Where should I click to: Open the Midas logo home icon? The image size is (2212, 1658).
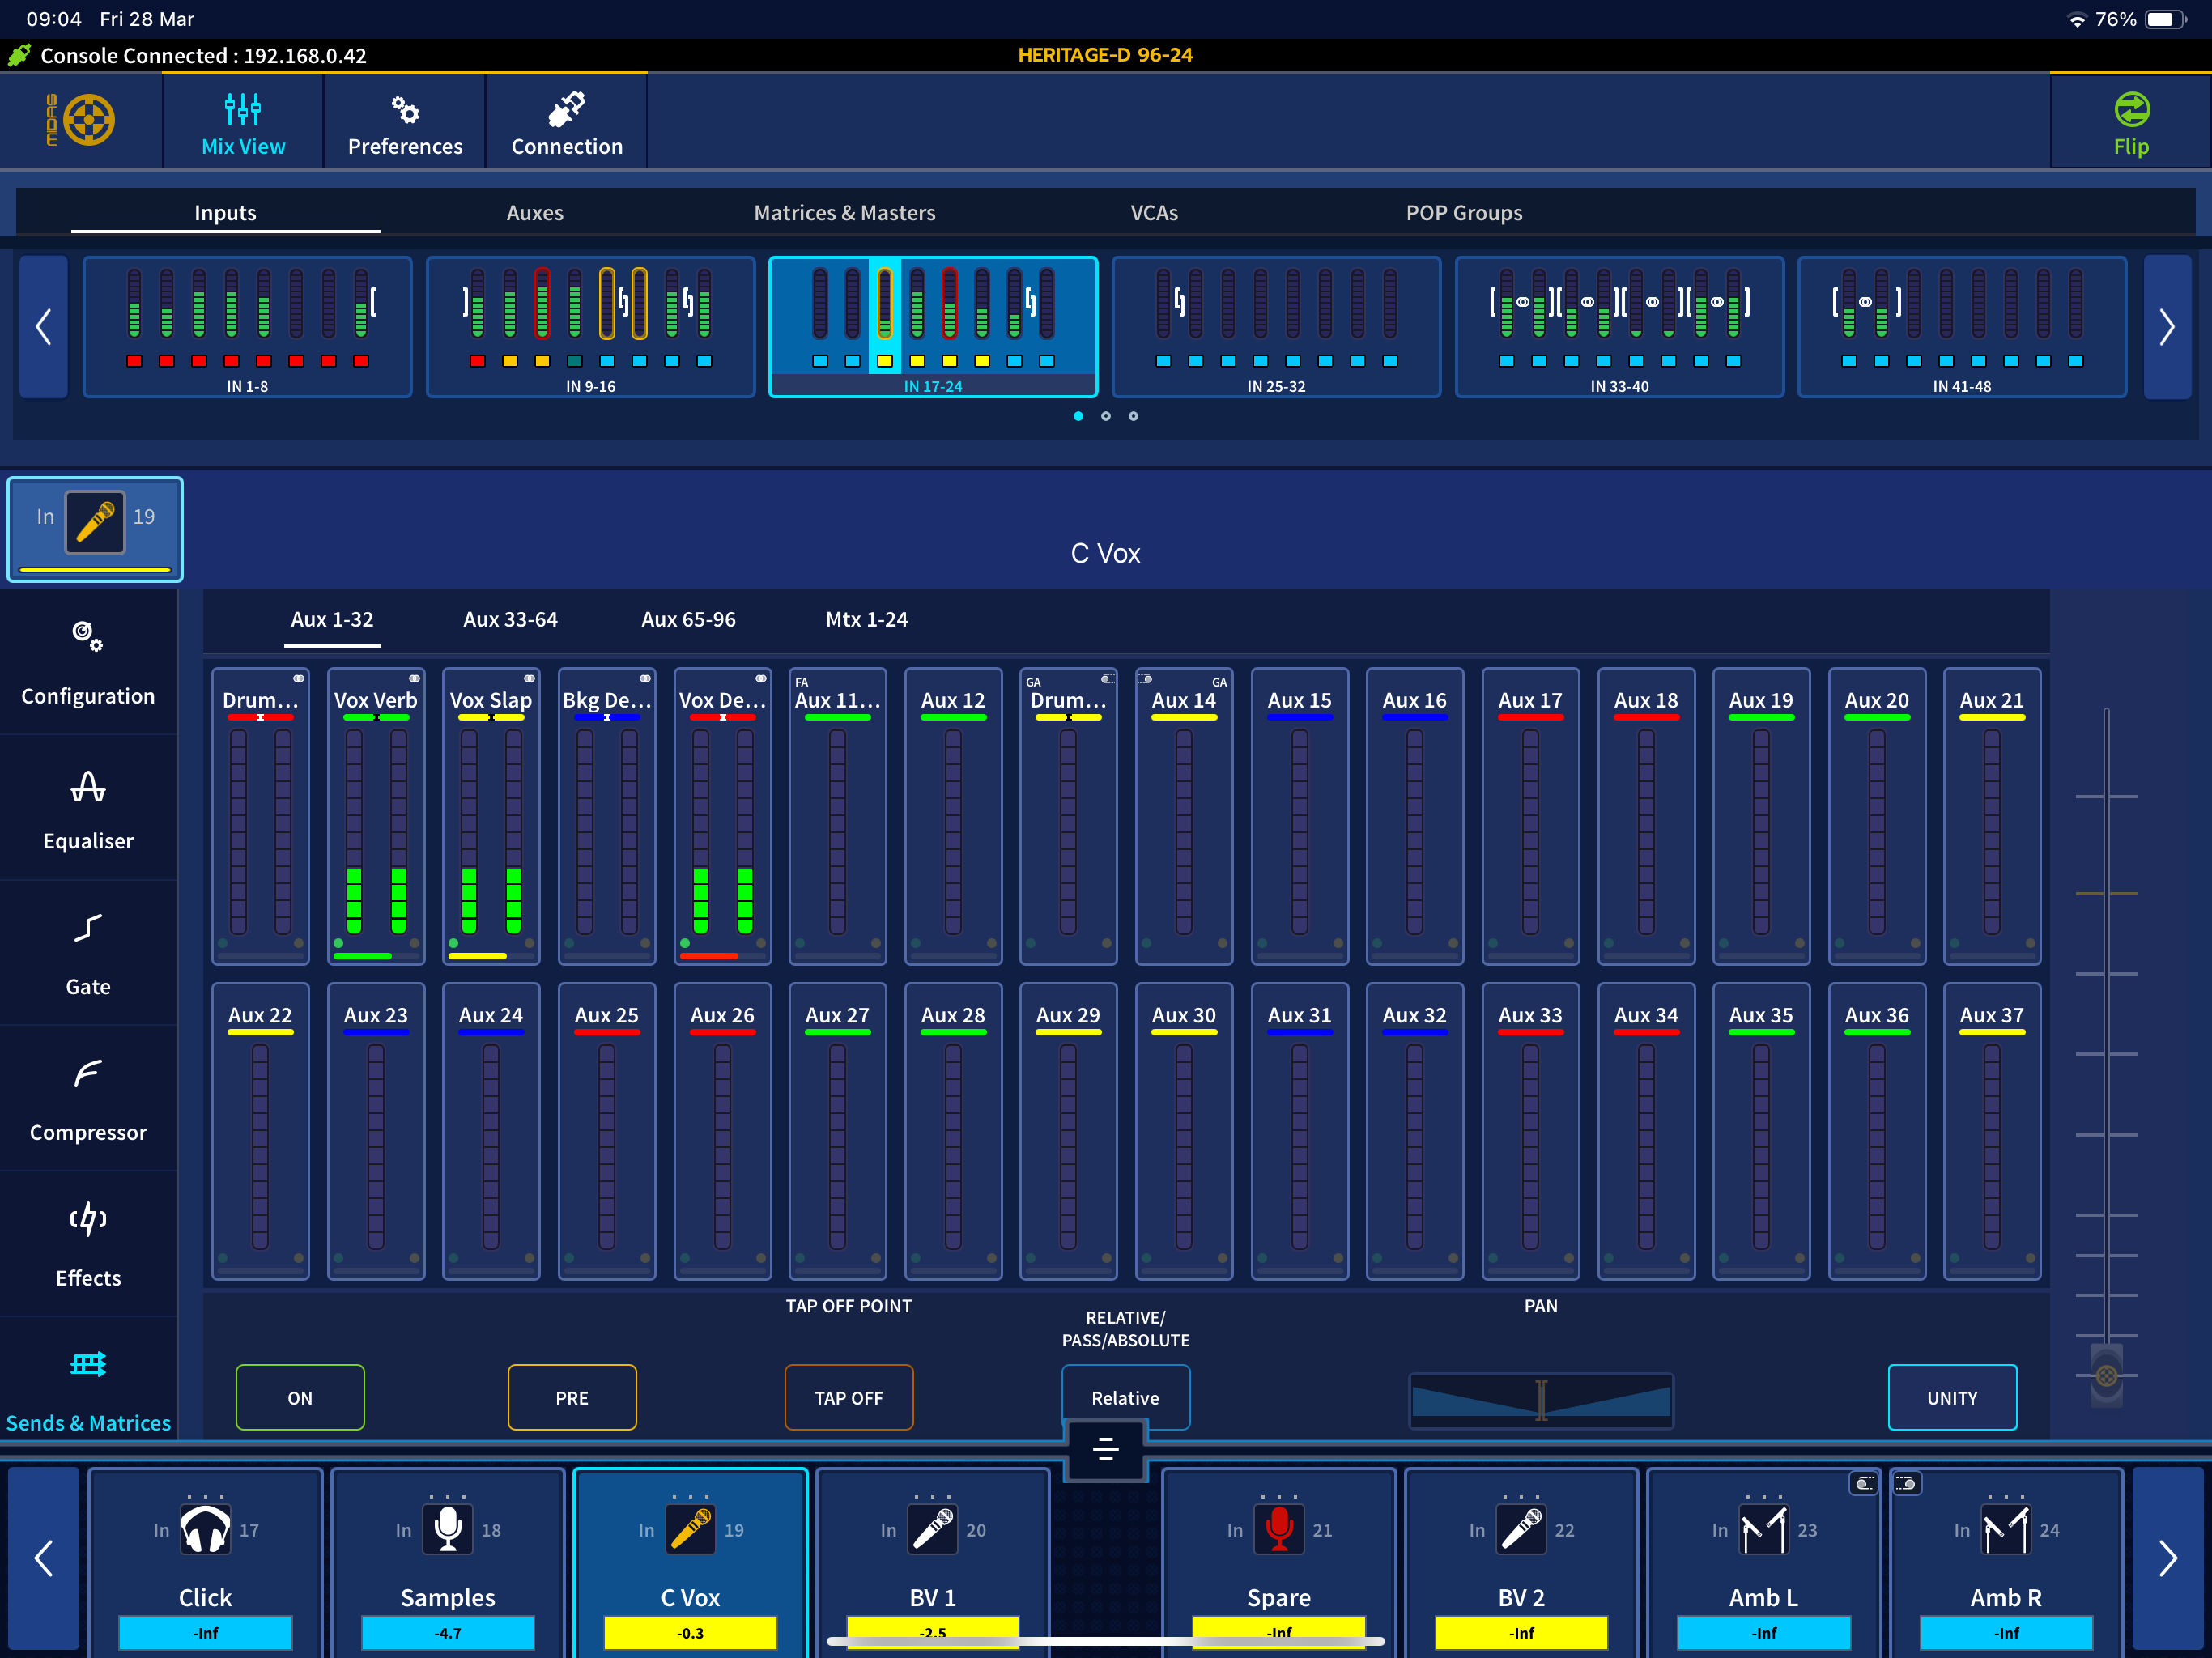tap(81, 120)
